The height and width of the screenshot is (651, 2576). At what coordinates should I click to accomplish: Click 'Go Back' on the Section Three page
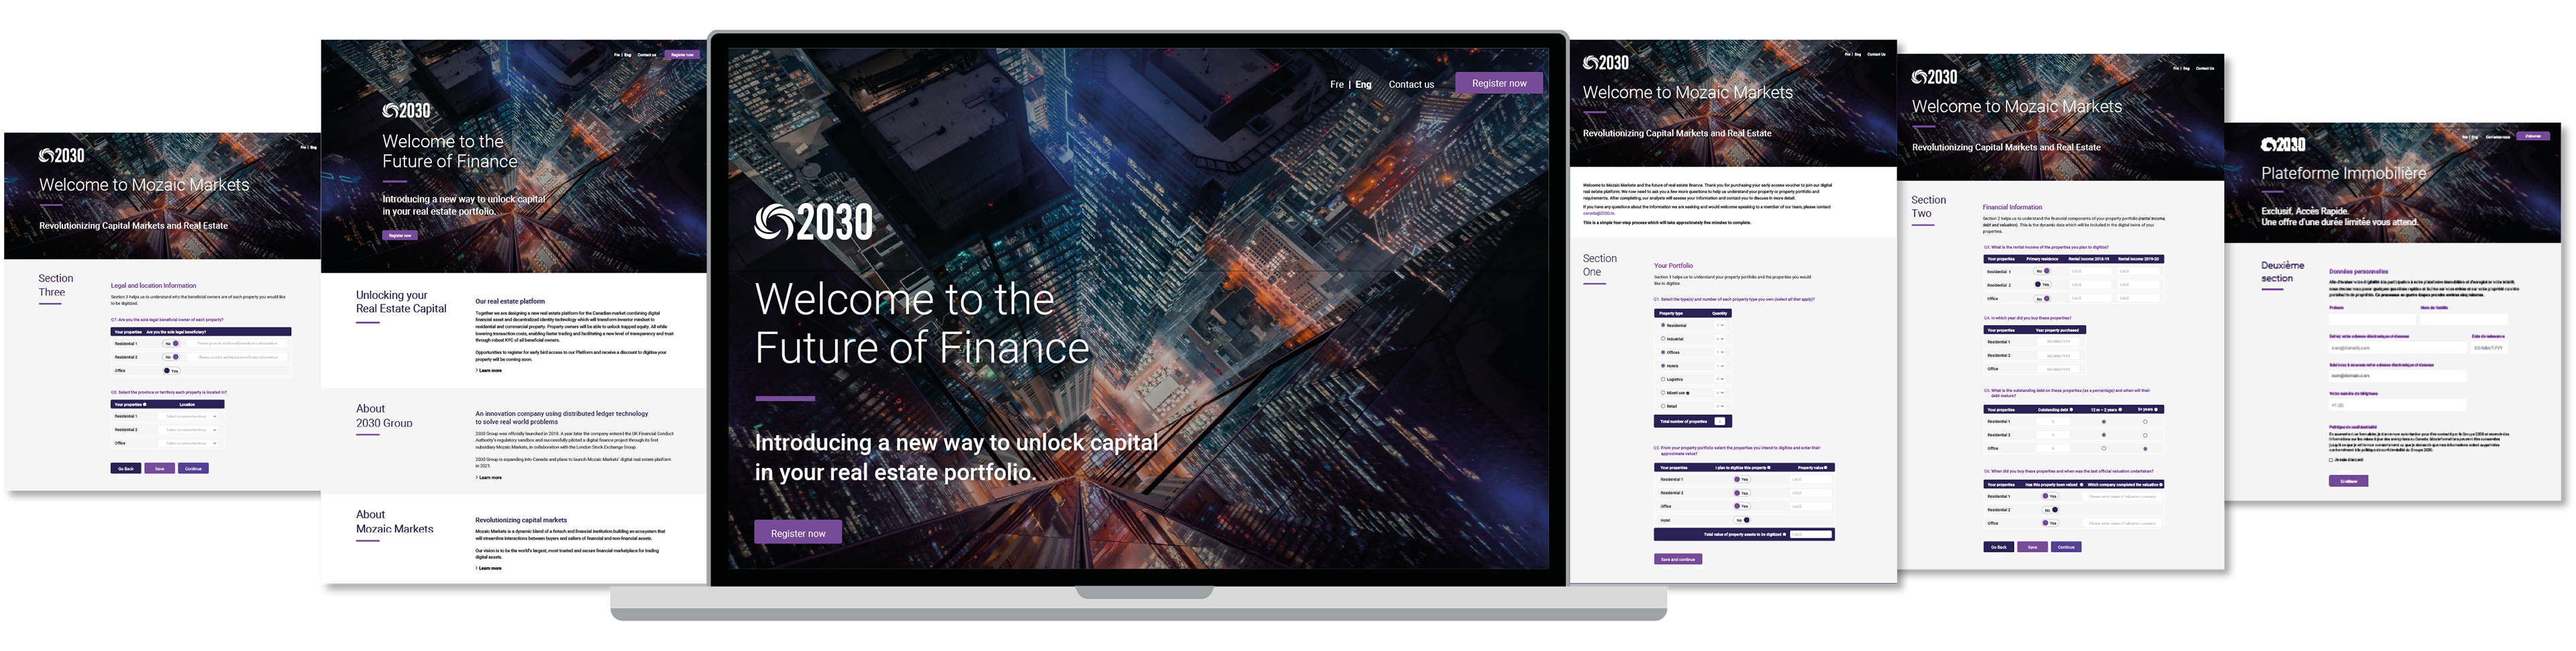tap(126, 469)
